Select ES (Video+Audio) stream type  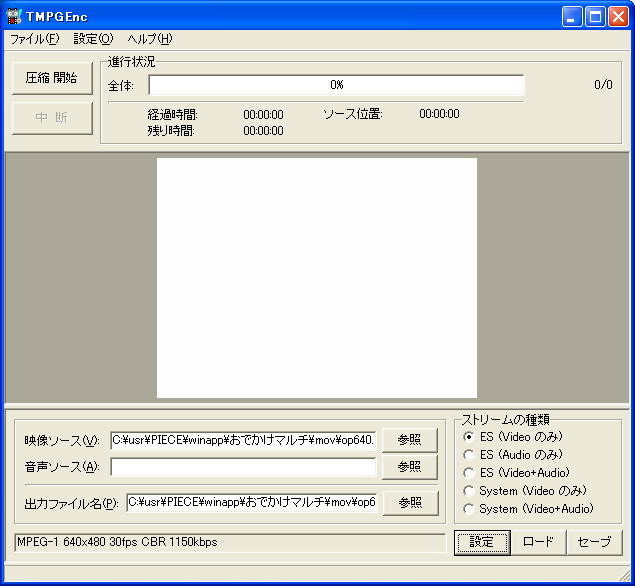(x=516, y=473)
